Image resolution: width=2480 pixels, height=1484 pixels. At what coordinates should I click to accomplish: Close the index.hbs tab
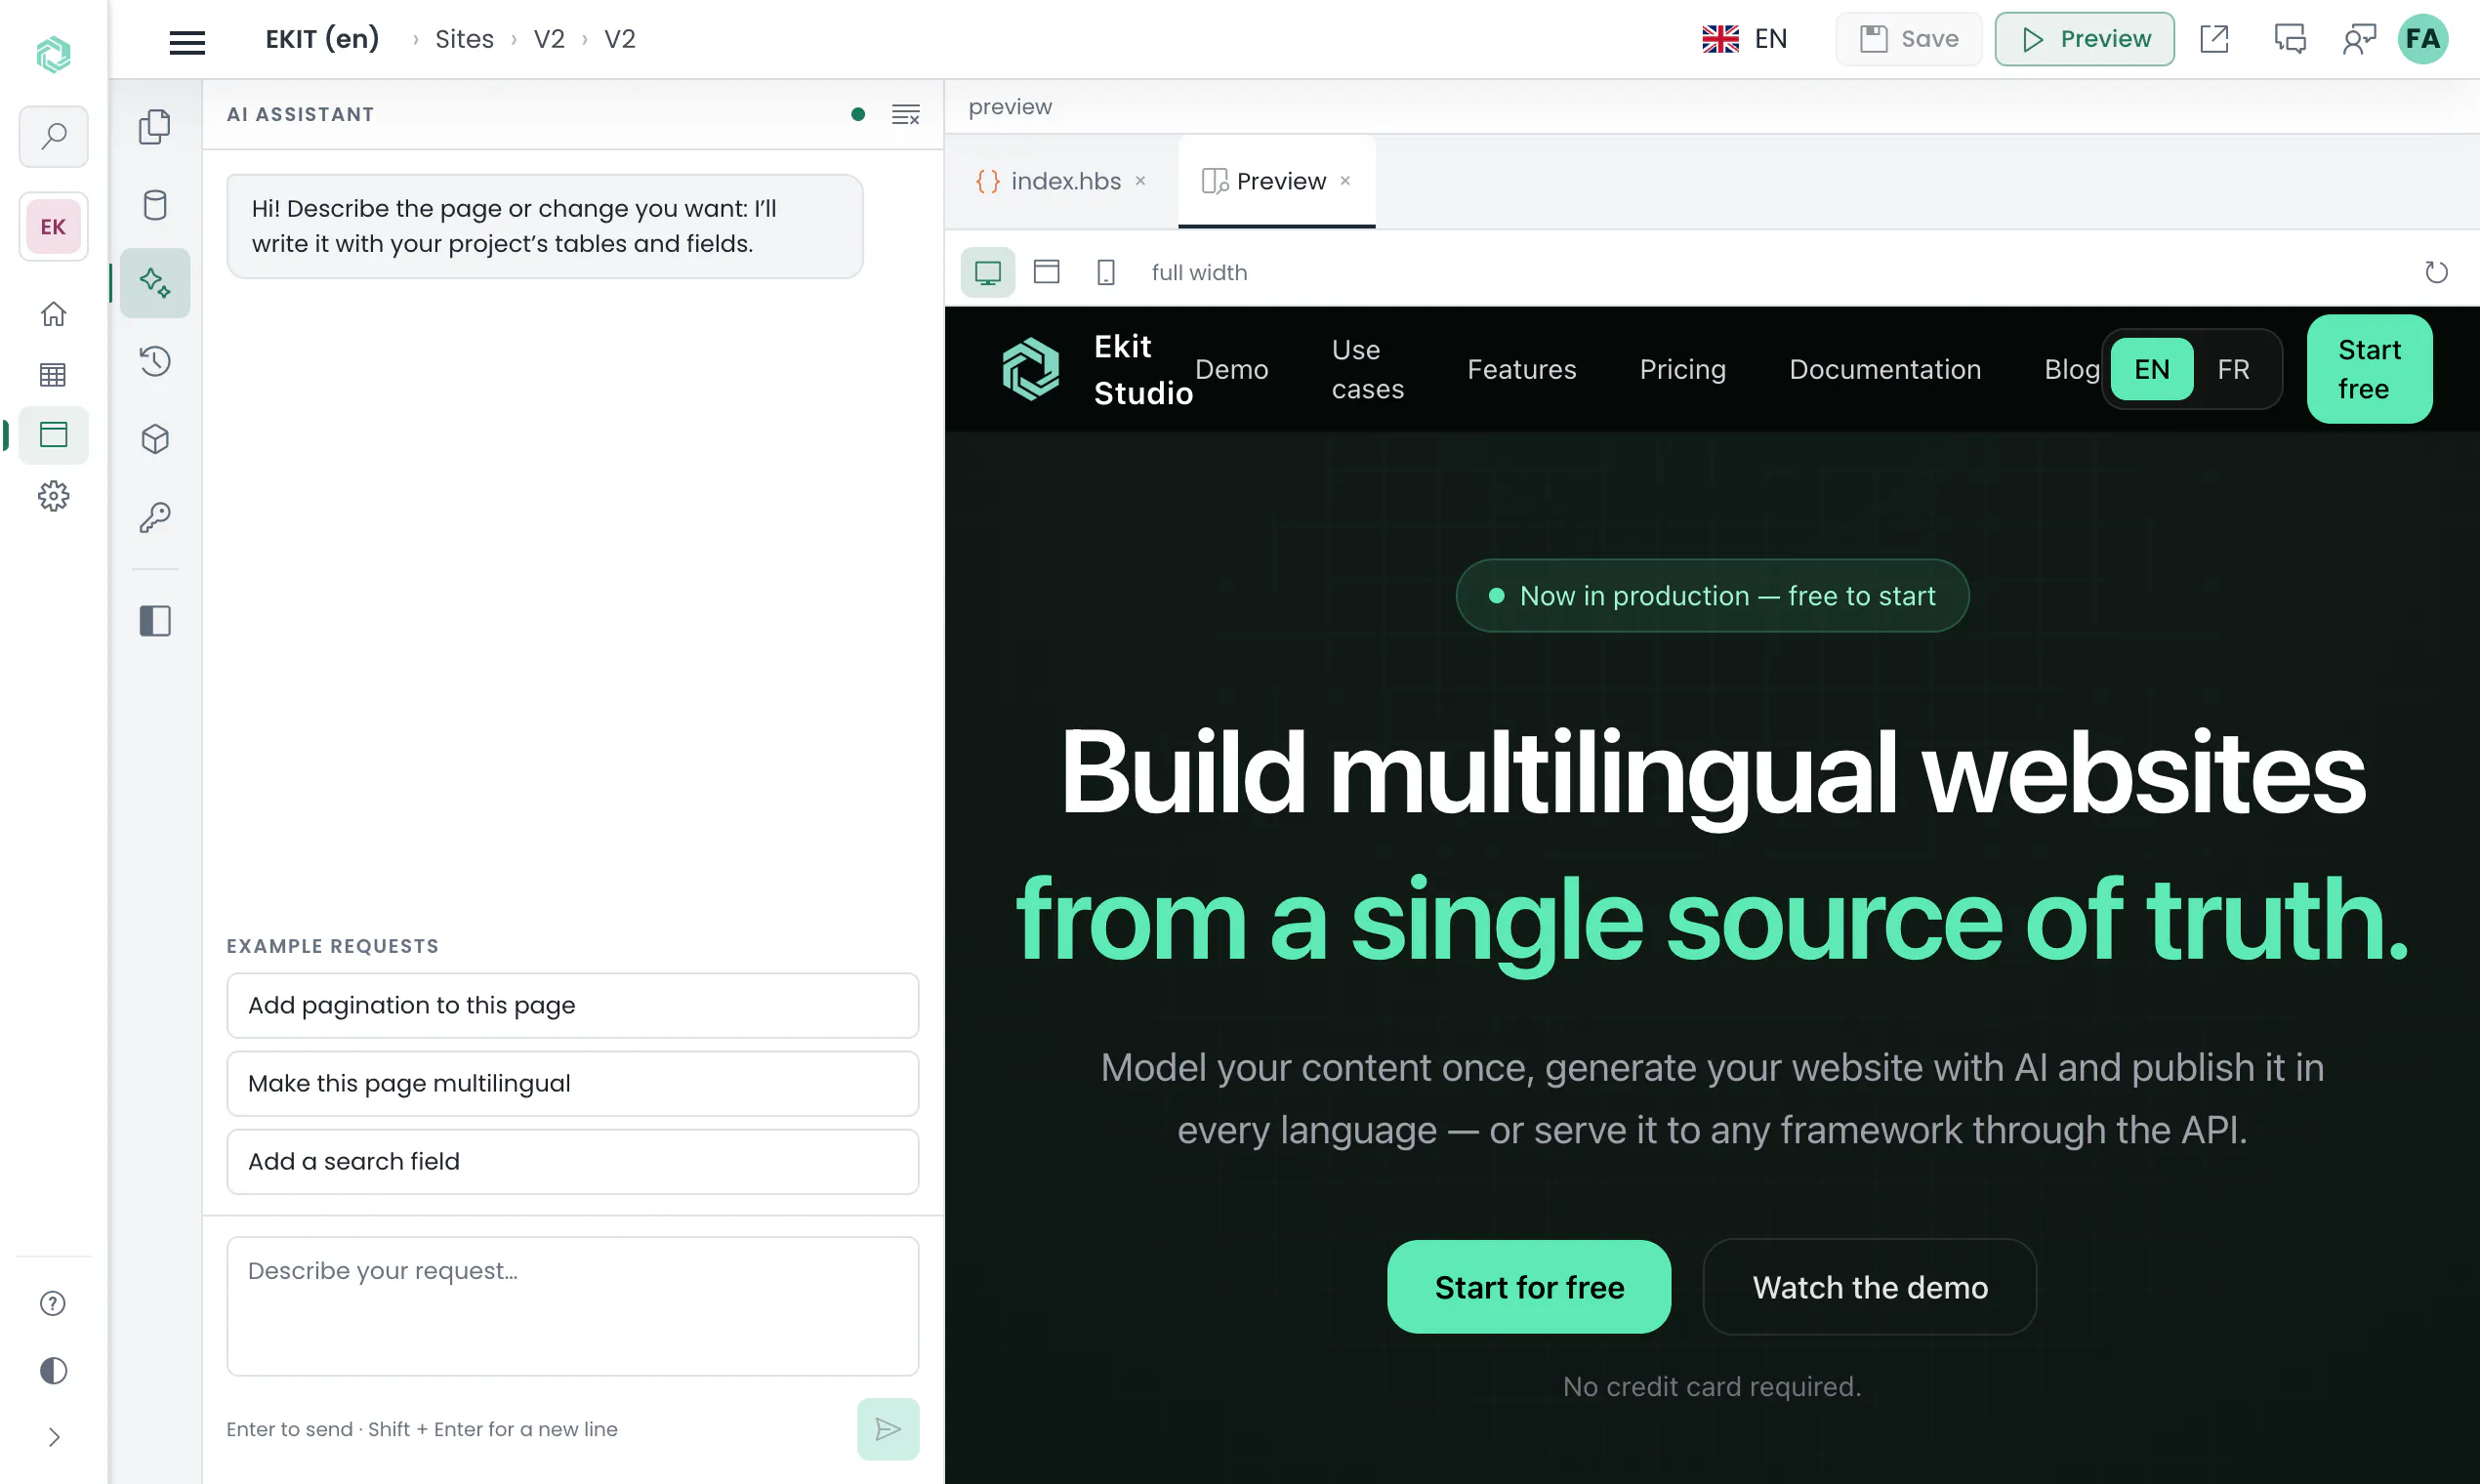pos(1140,181)
